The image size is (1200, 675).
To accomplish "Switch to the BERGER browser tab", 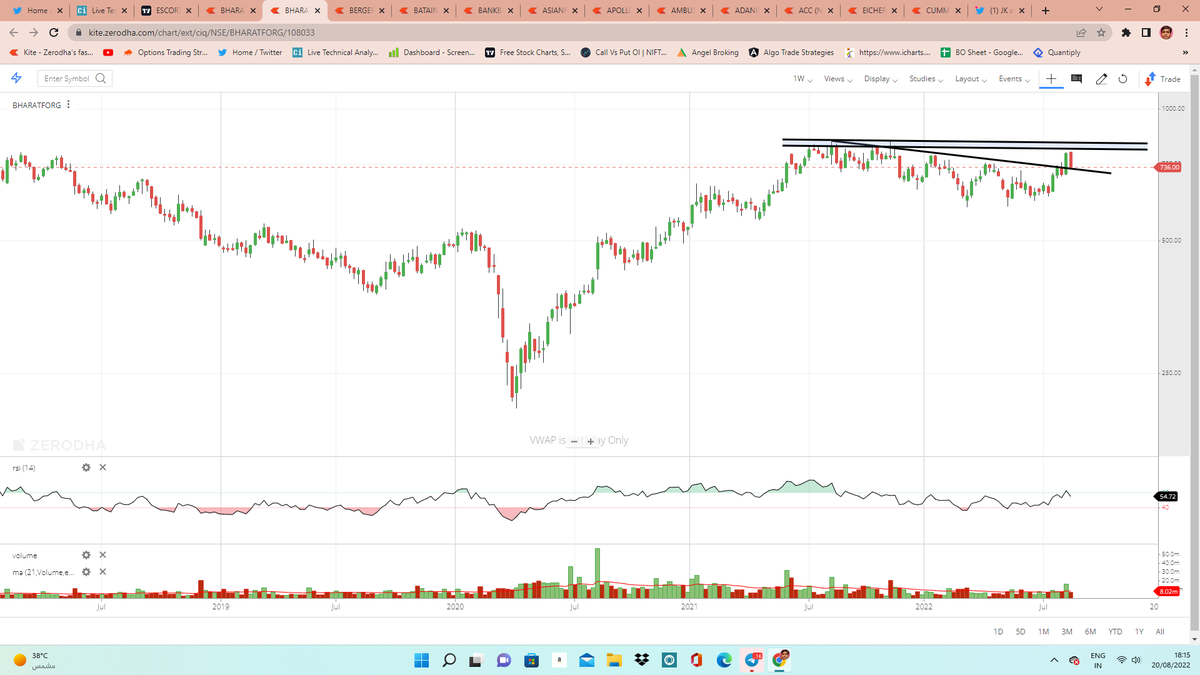I will [x=358, y=11].
